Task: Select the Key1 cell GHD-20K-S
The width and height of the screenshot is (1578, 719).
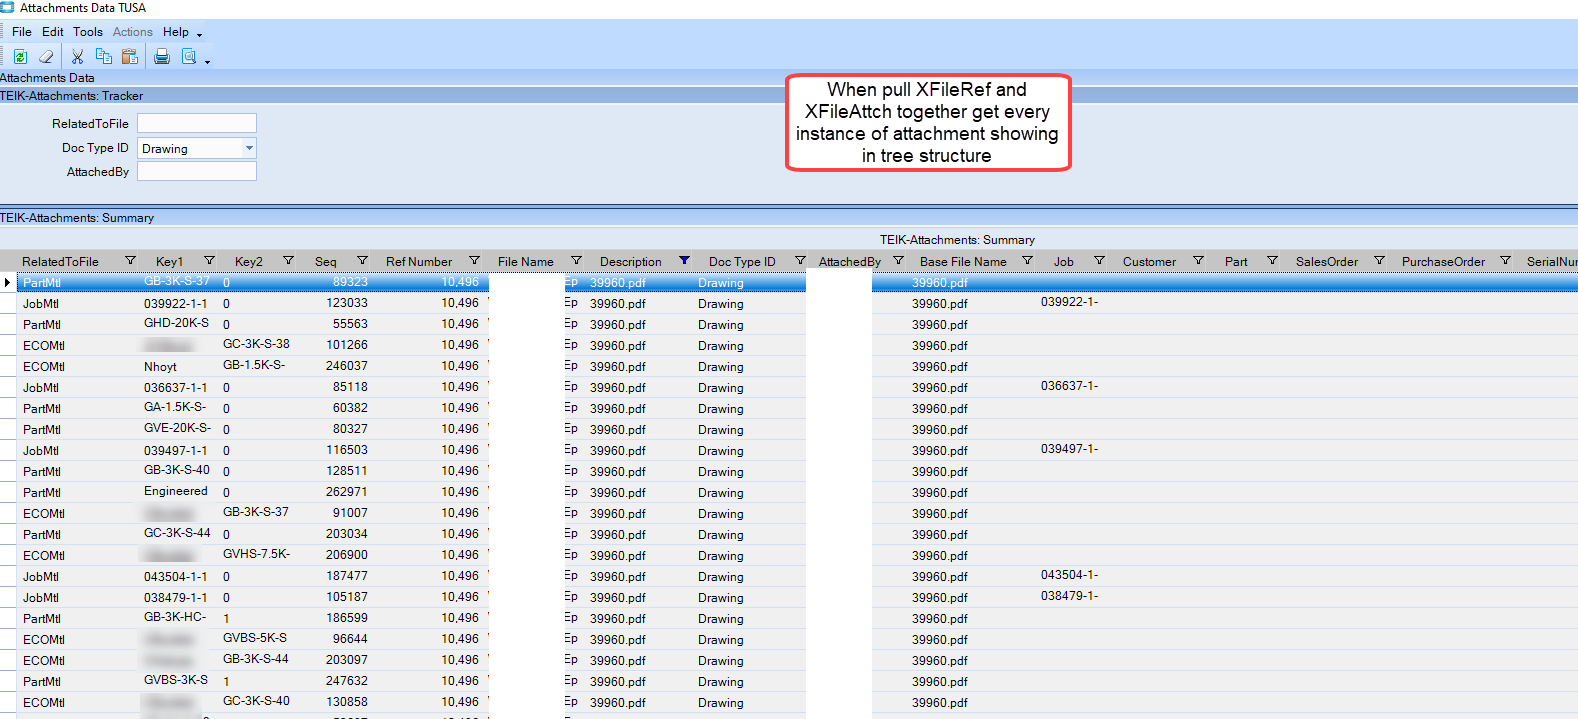Action: click(x=177, y=323)
